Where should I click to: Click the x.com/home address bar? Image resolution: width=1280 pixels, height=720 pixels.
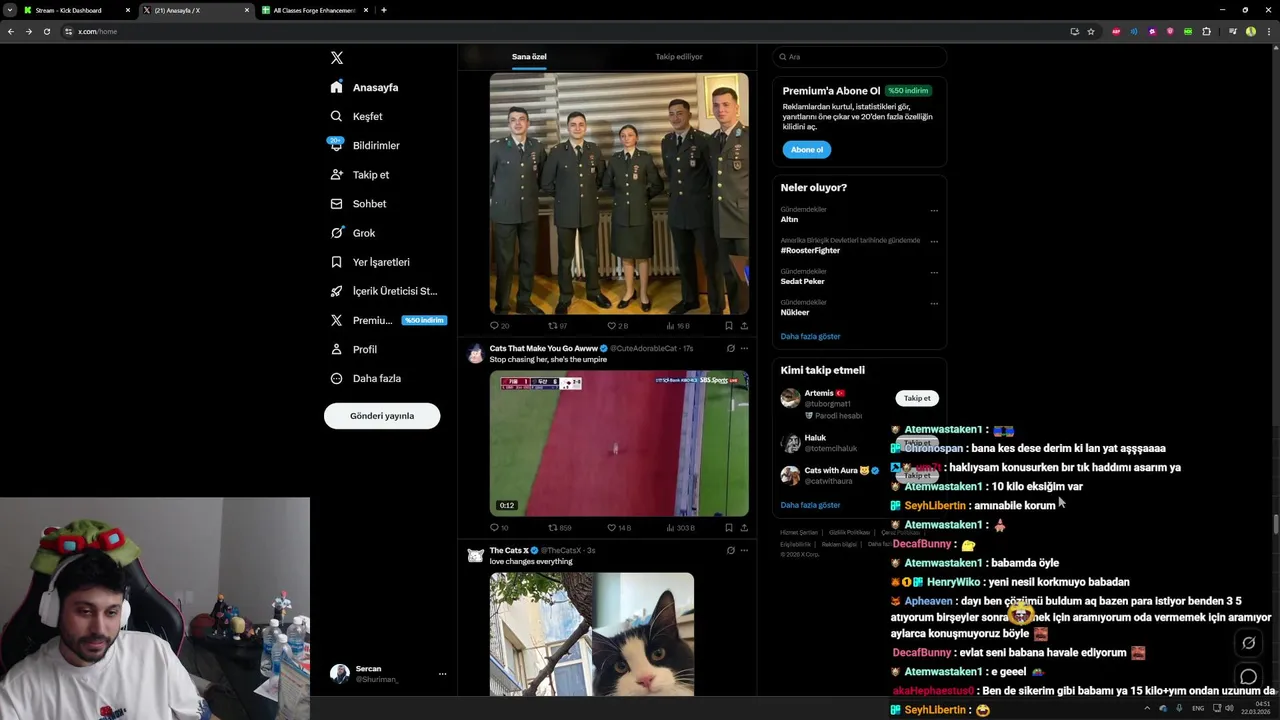coord(560,31)
